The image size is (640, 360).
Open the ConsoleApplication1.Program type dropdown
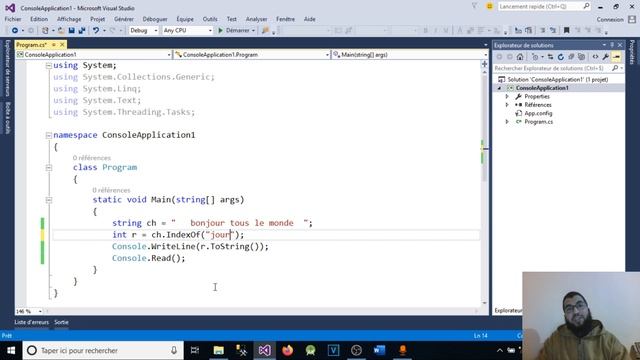click(251, 55)
